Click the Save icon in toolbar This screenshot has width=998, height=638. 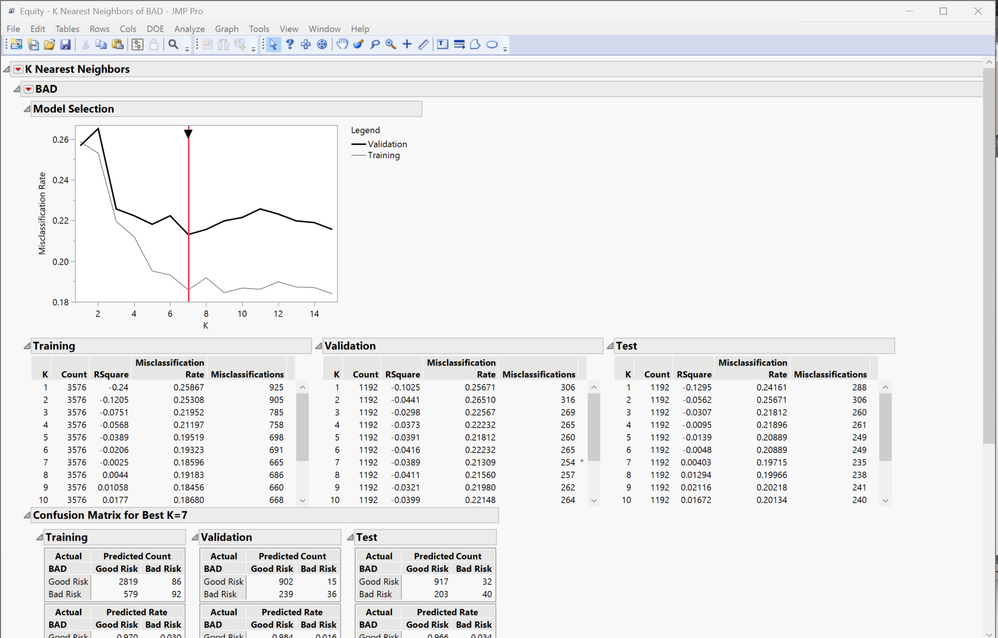(x=65, y=45)
